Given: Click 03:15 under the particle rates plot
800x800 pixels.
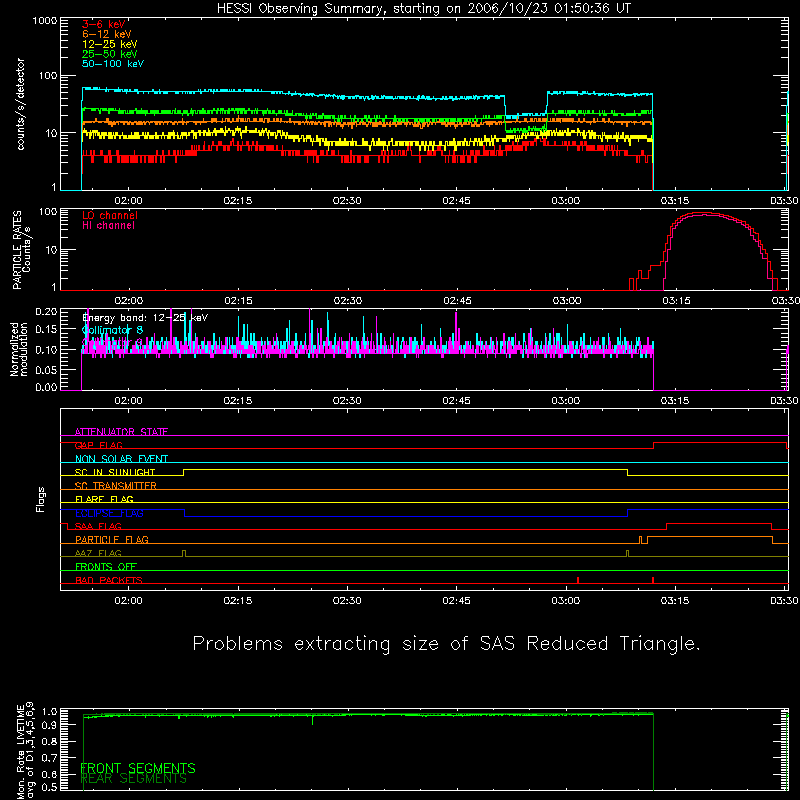Looking at the screenshot, I should click(x=677, y=301).
